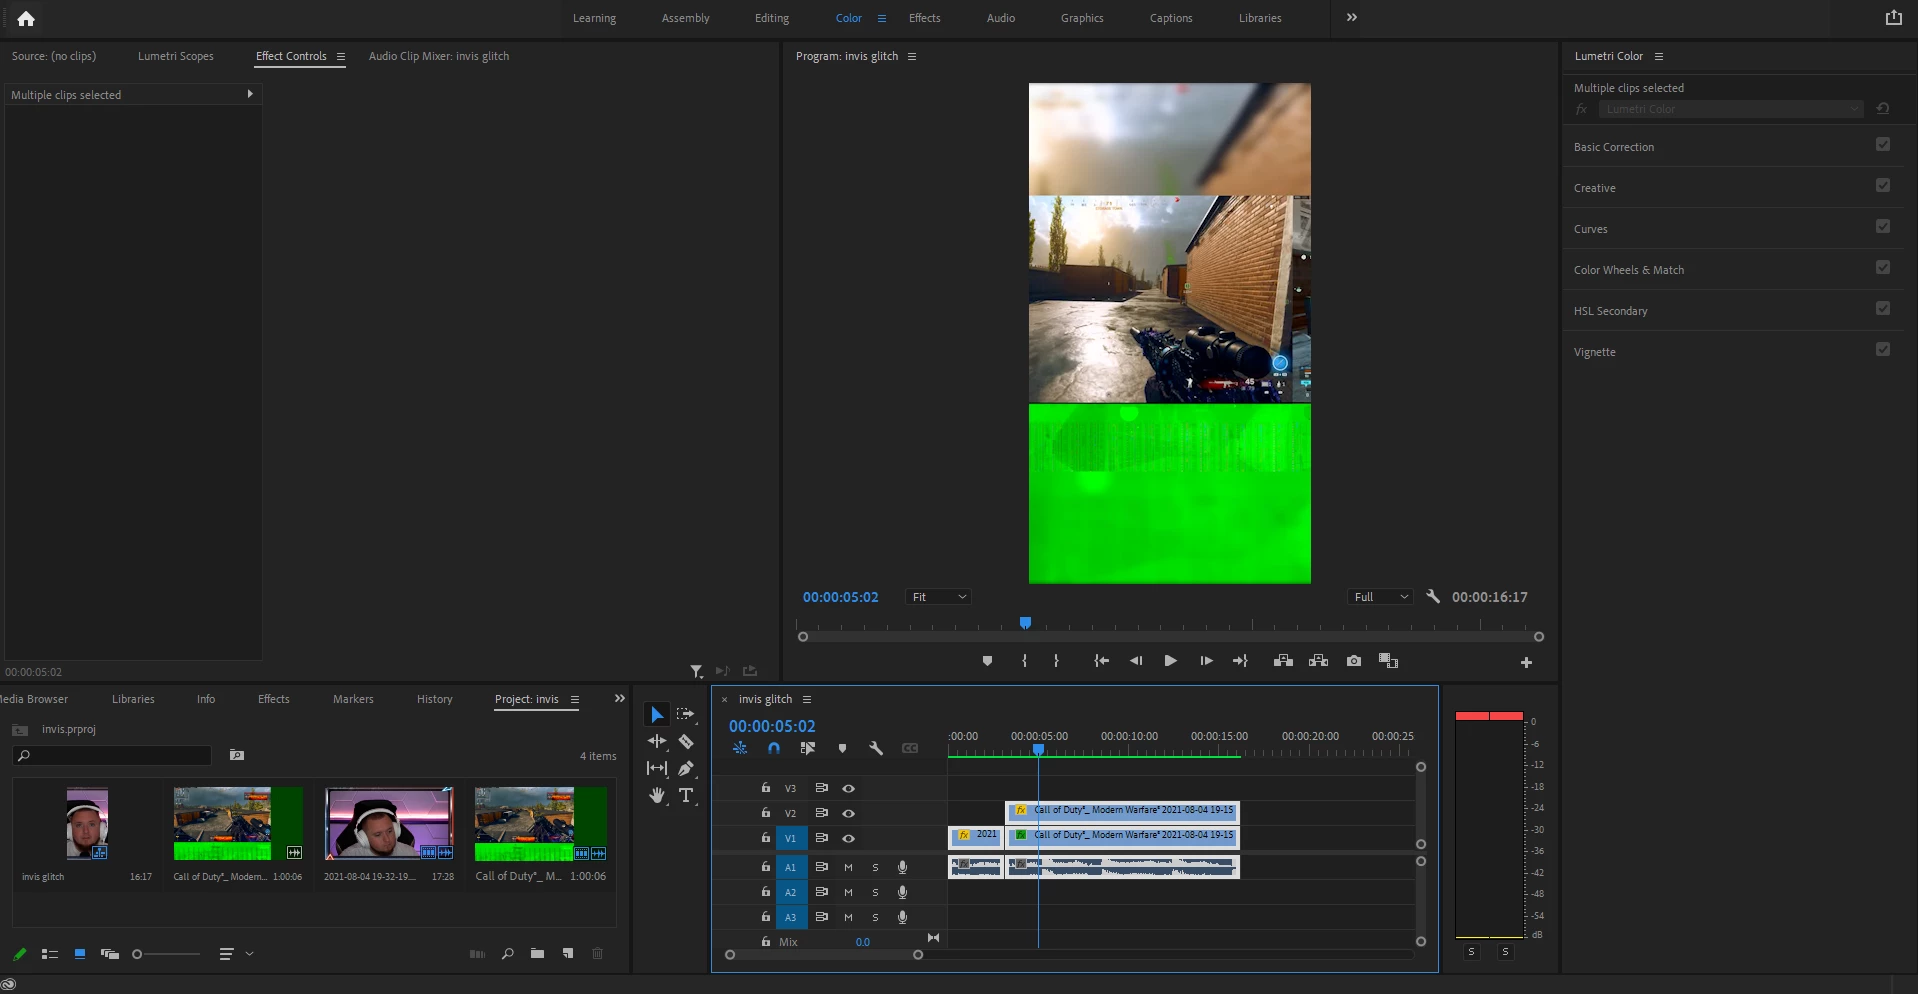Hide track V3 with eye icon
Viewport: 1918px width, 994px height.
tap(848, 788)
